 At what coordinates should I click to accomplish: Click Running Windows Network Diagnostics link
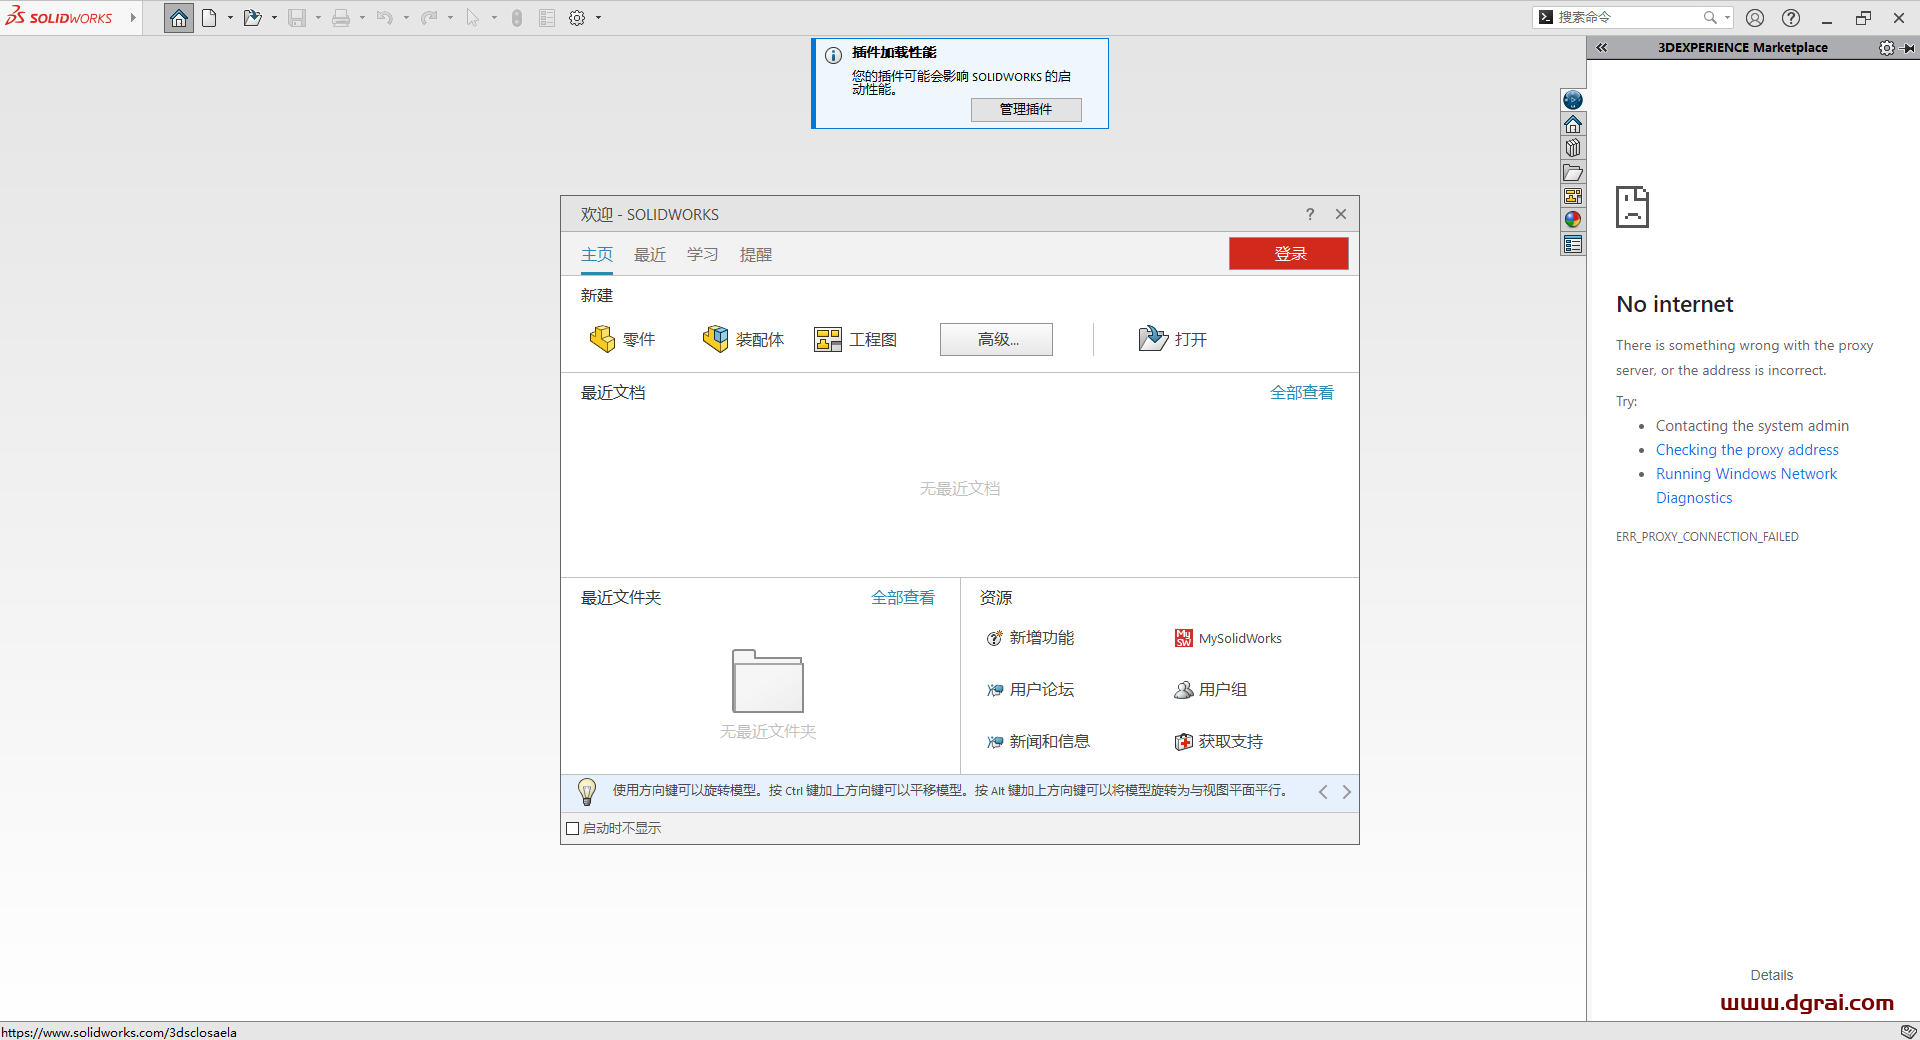pyautogui.click(x=1746, y=486)
